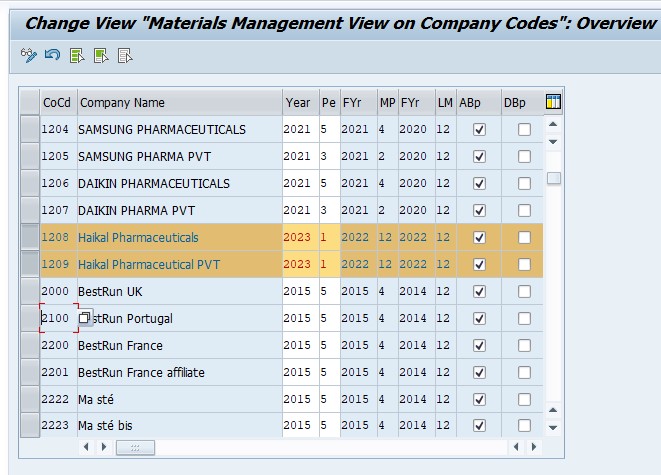Image resolution: width=661 pixels, height=475 pixels.
Task: Click the far-right horizontal scroll left arrow
Action: point(516,447)
